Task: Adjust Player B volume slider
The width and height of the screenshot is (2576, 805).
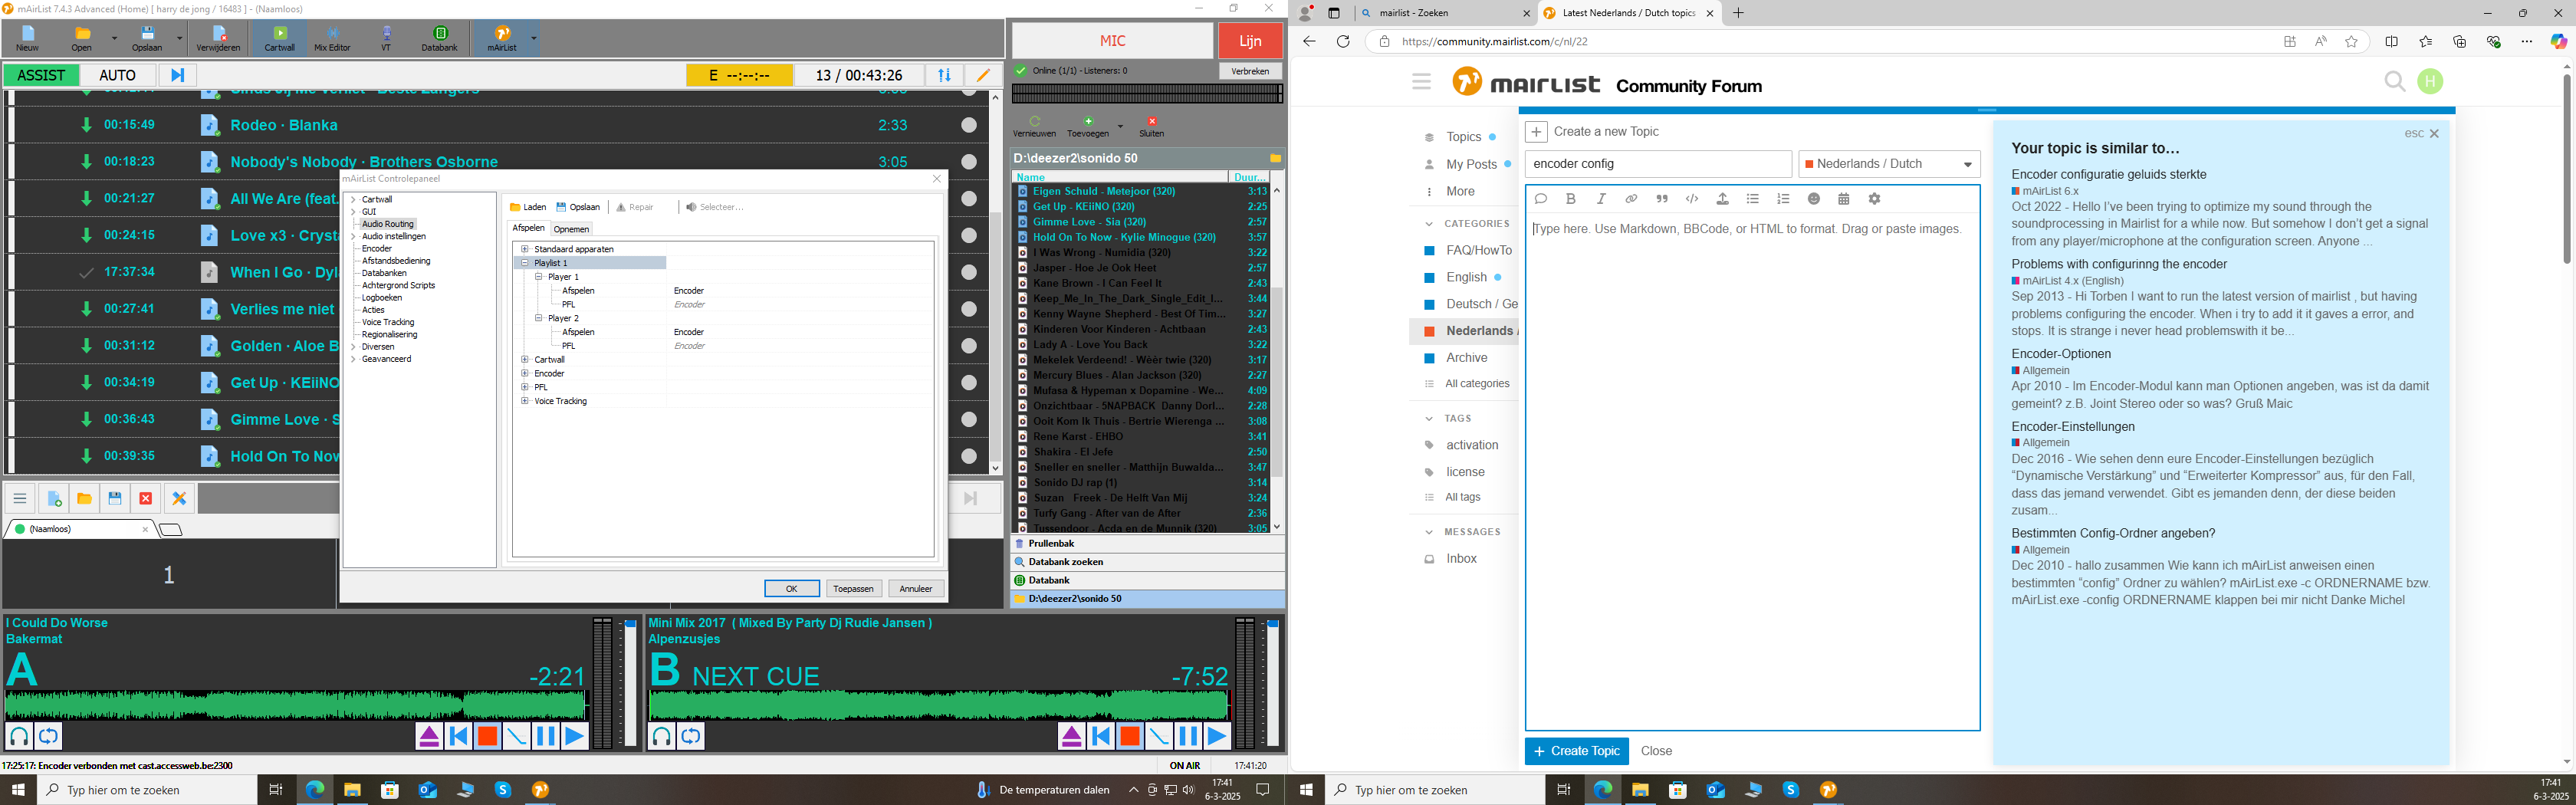Action: 1272,684
